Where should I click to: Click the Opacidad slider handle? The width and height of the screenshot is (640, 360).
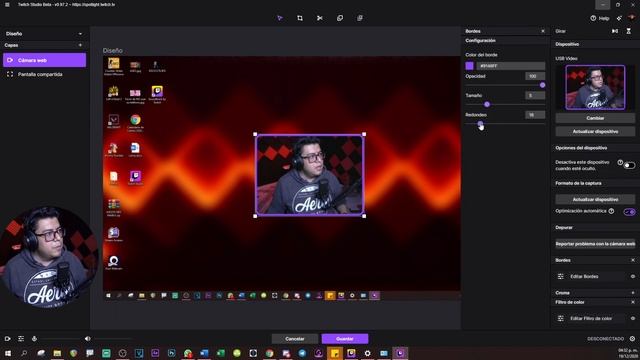tap(542, 85)
